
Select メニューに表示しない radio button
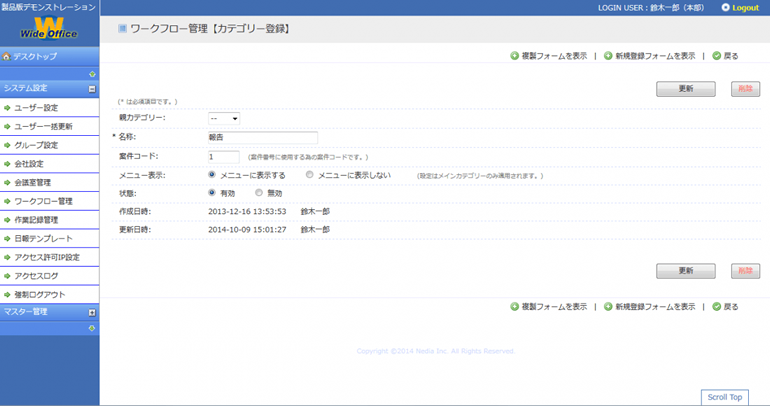309,174
